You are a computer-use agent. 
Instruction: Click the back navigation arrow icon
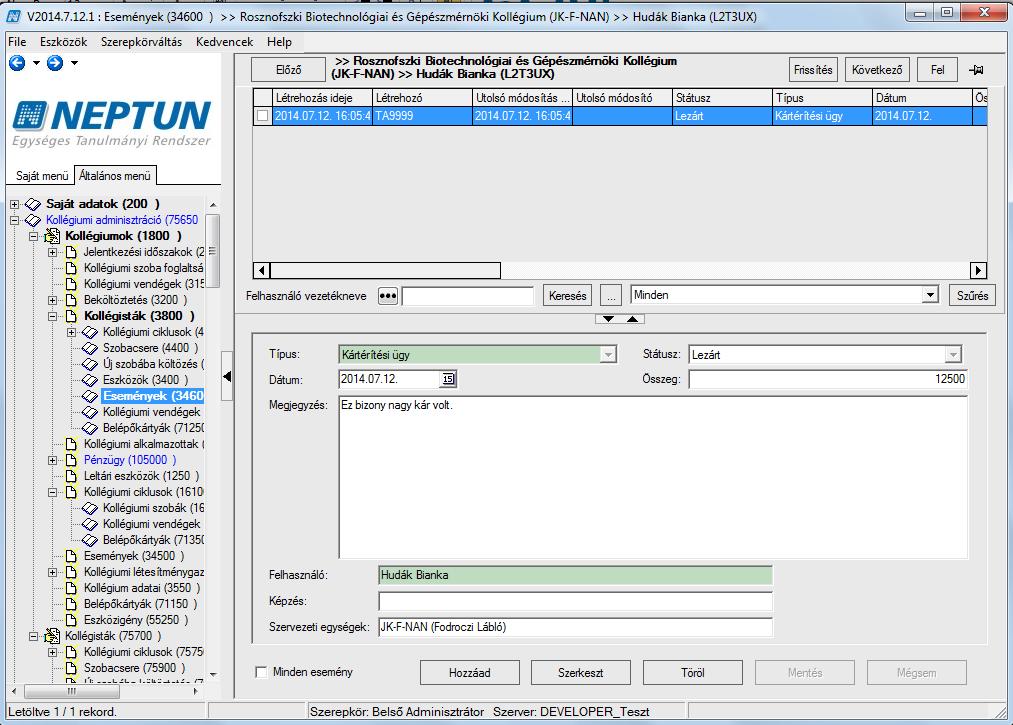17,63
